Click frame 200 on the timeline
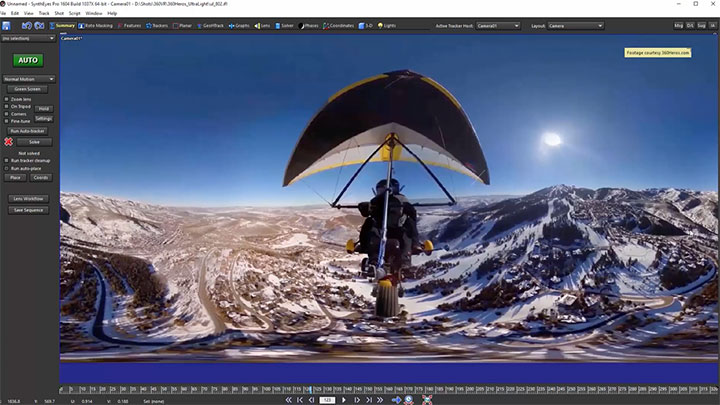The height and width of the screenshot is (405, 720). pyautogui.click(x=470, y=389)
